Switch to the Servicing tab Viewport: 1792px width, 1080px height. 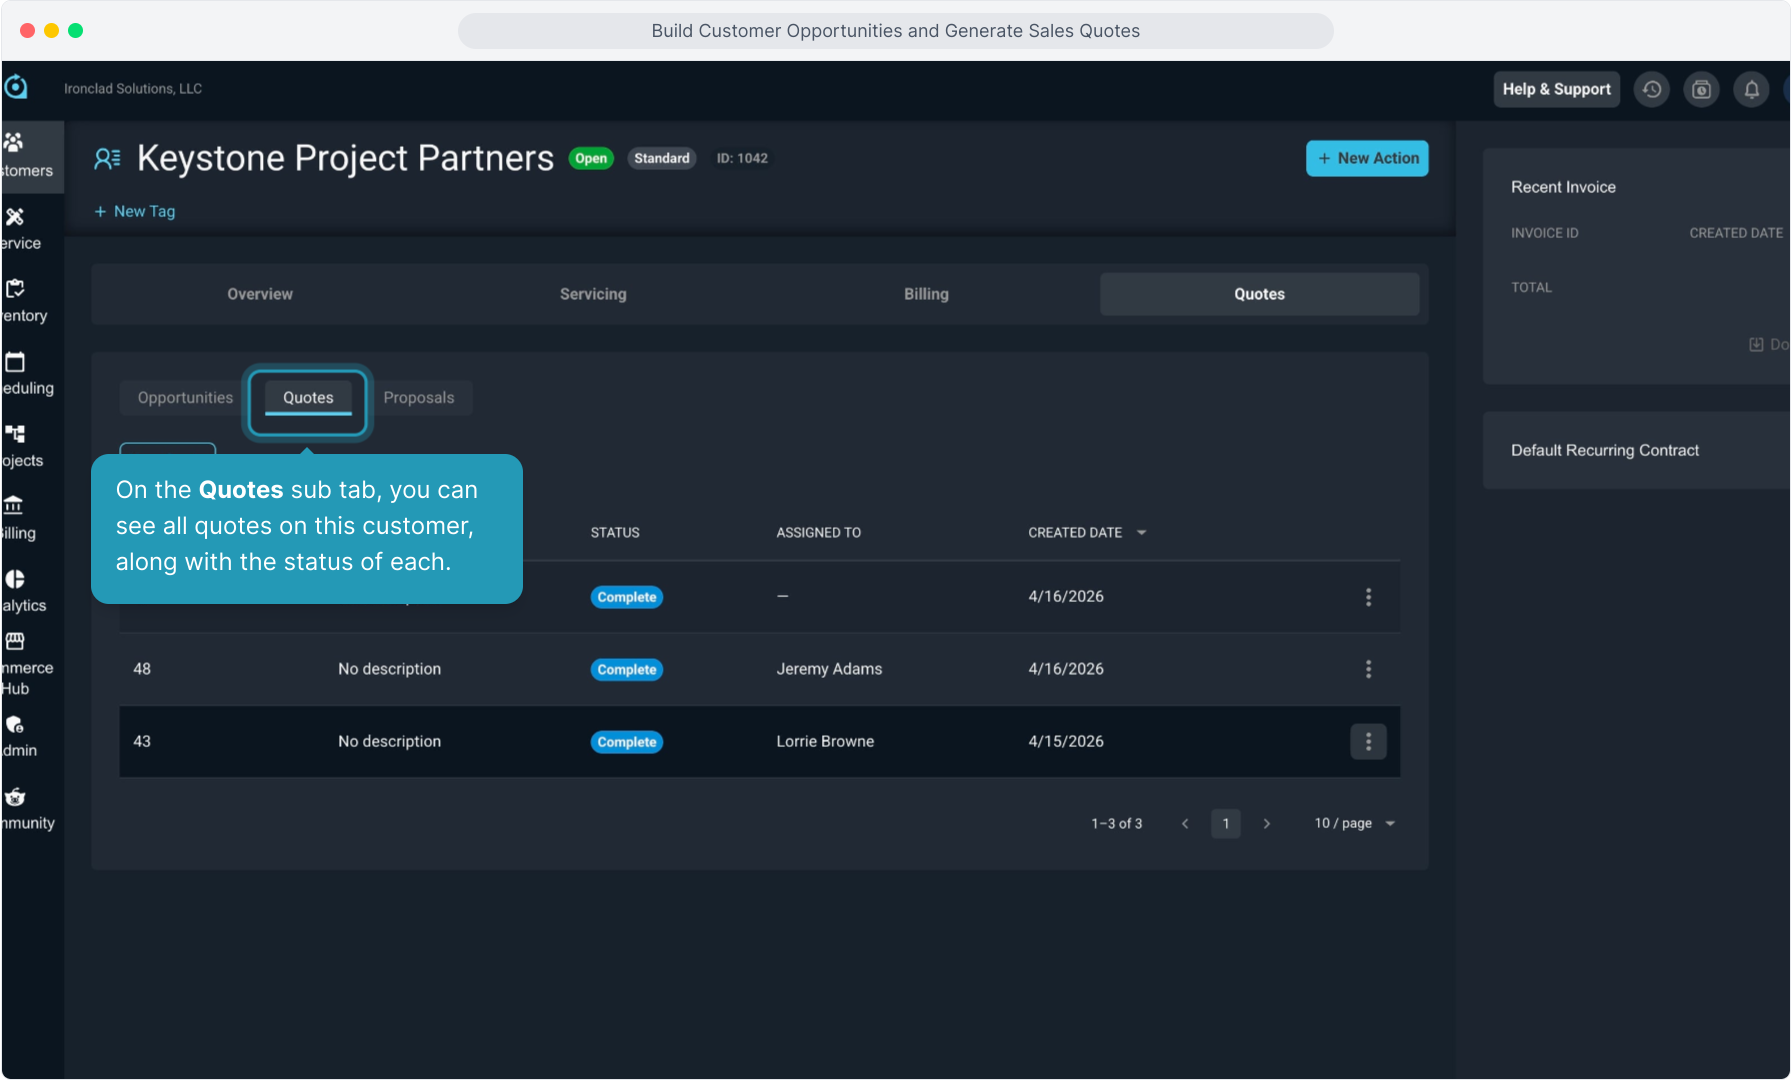tap(593, 294)
